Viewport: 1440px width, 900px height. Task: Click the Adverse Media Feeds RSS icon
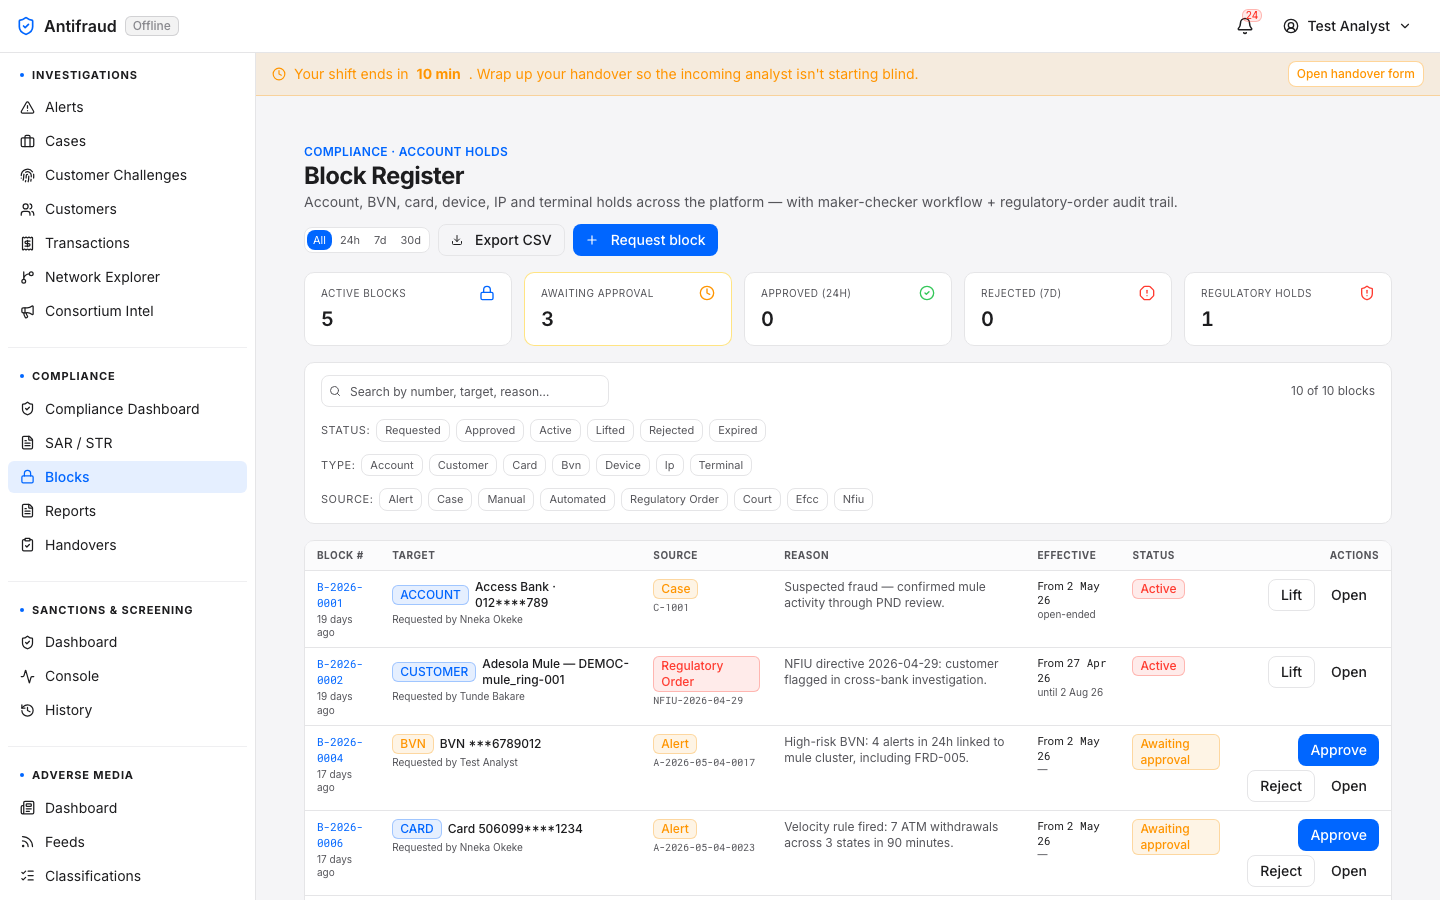pos(28,842)
